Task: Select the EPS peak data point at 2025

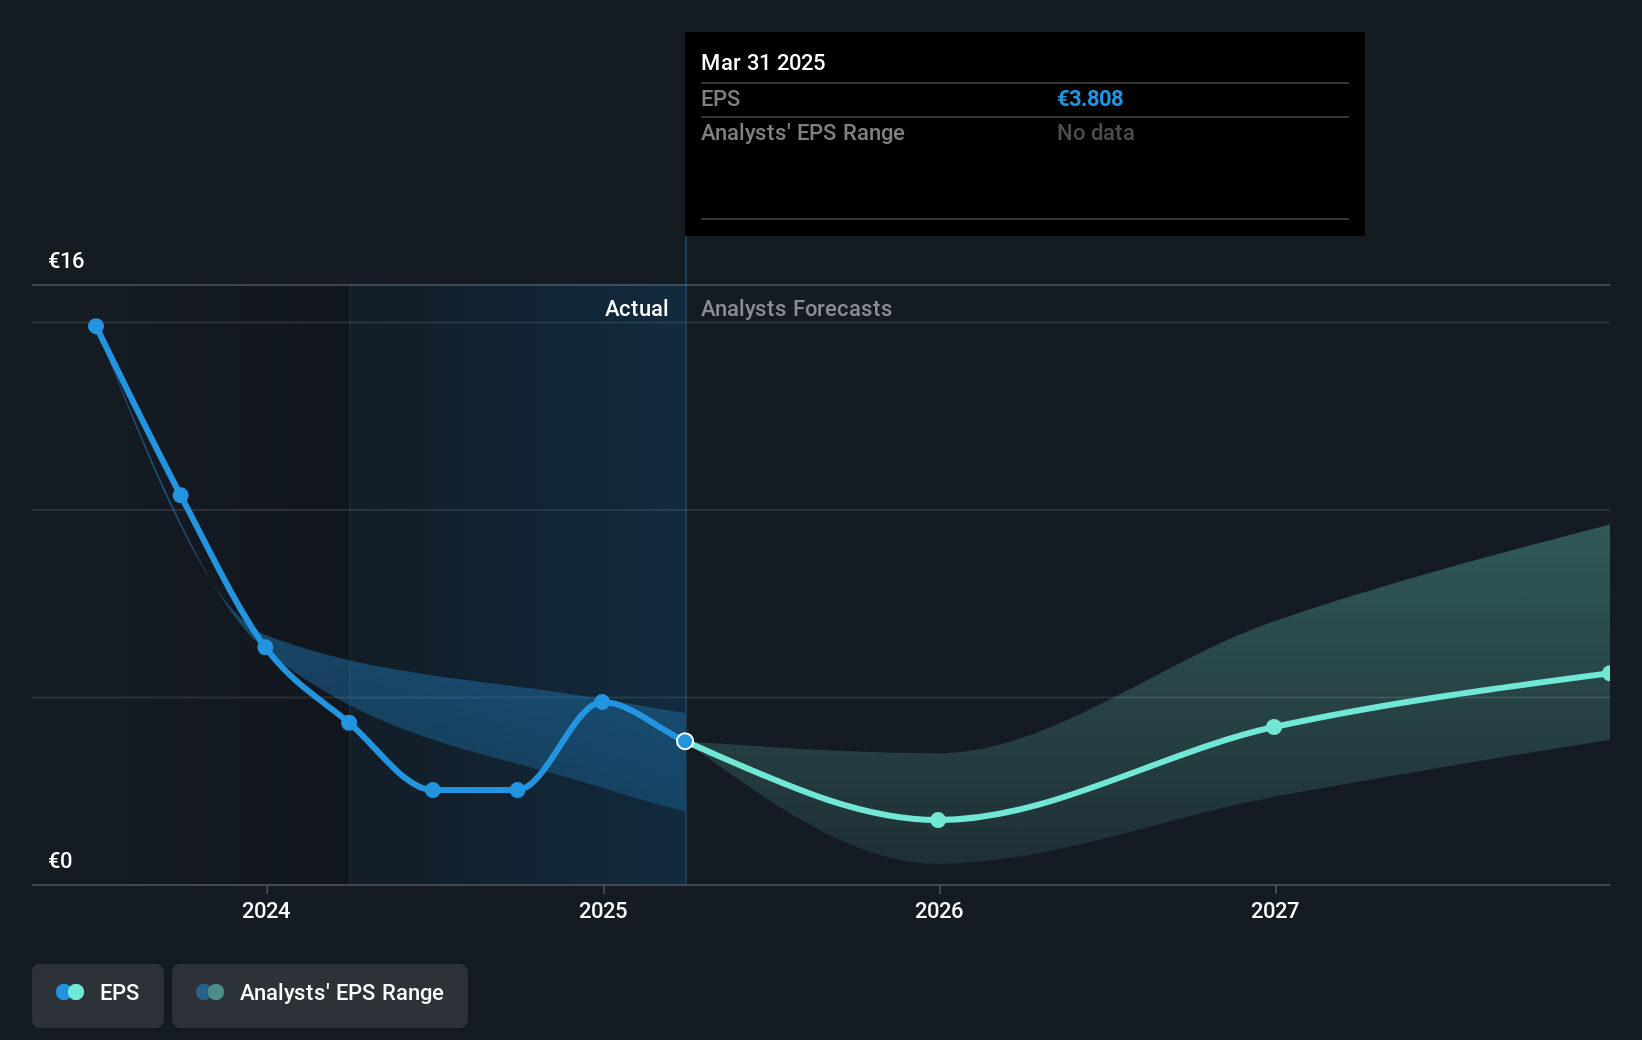Action: point(602,702)
